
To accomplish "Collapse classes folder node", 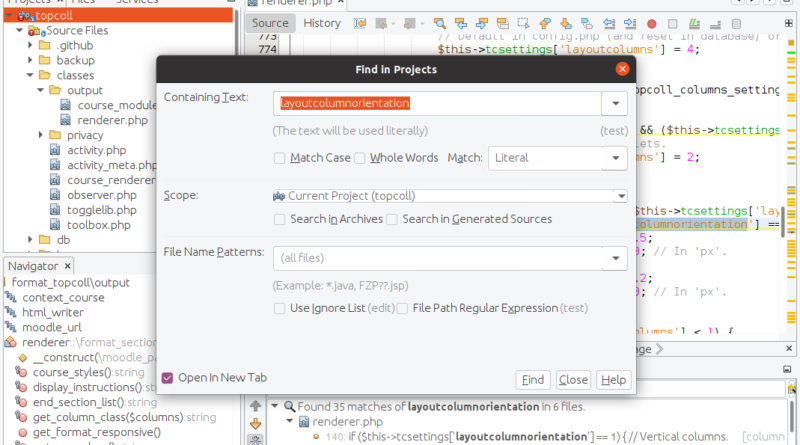I will [x=30, y=75].
